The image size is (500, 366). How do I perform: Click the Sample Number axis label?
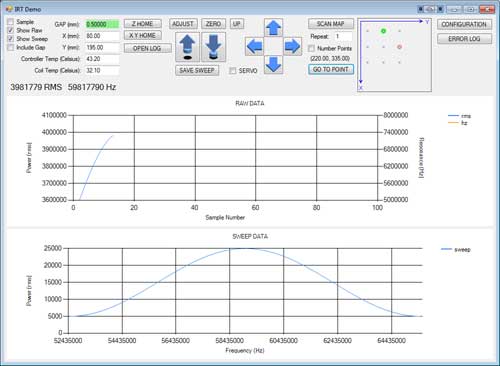click(225, 217)
